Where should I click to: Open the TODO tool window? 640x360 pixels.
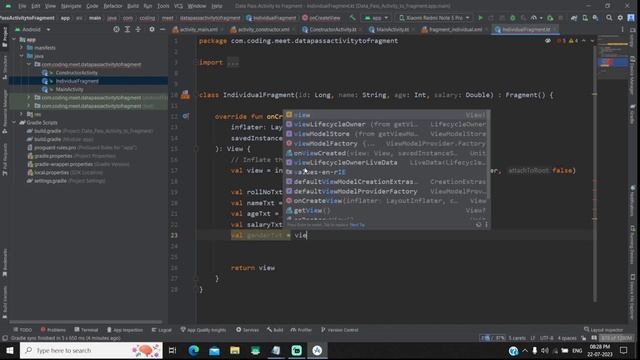(22, 330)
